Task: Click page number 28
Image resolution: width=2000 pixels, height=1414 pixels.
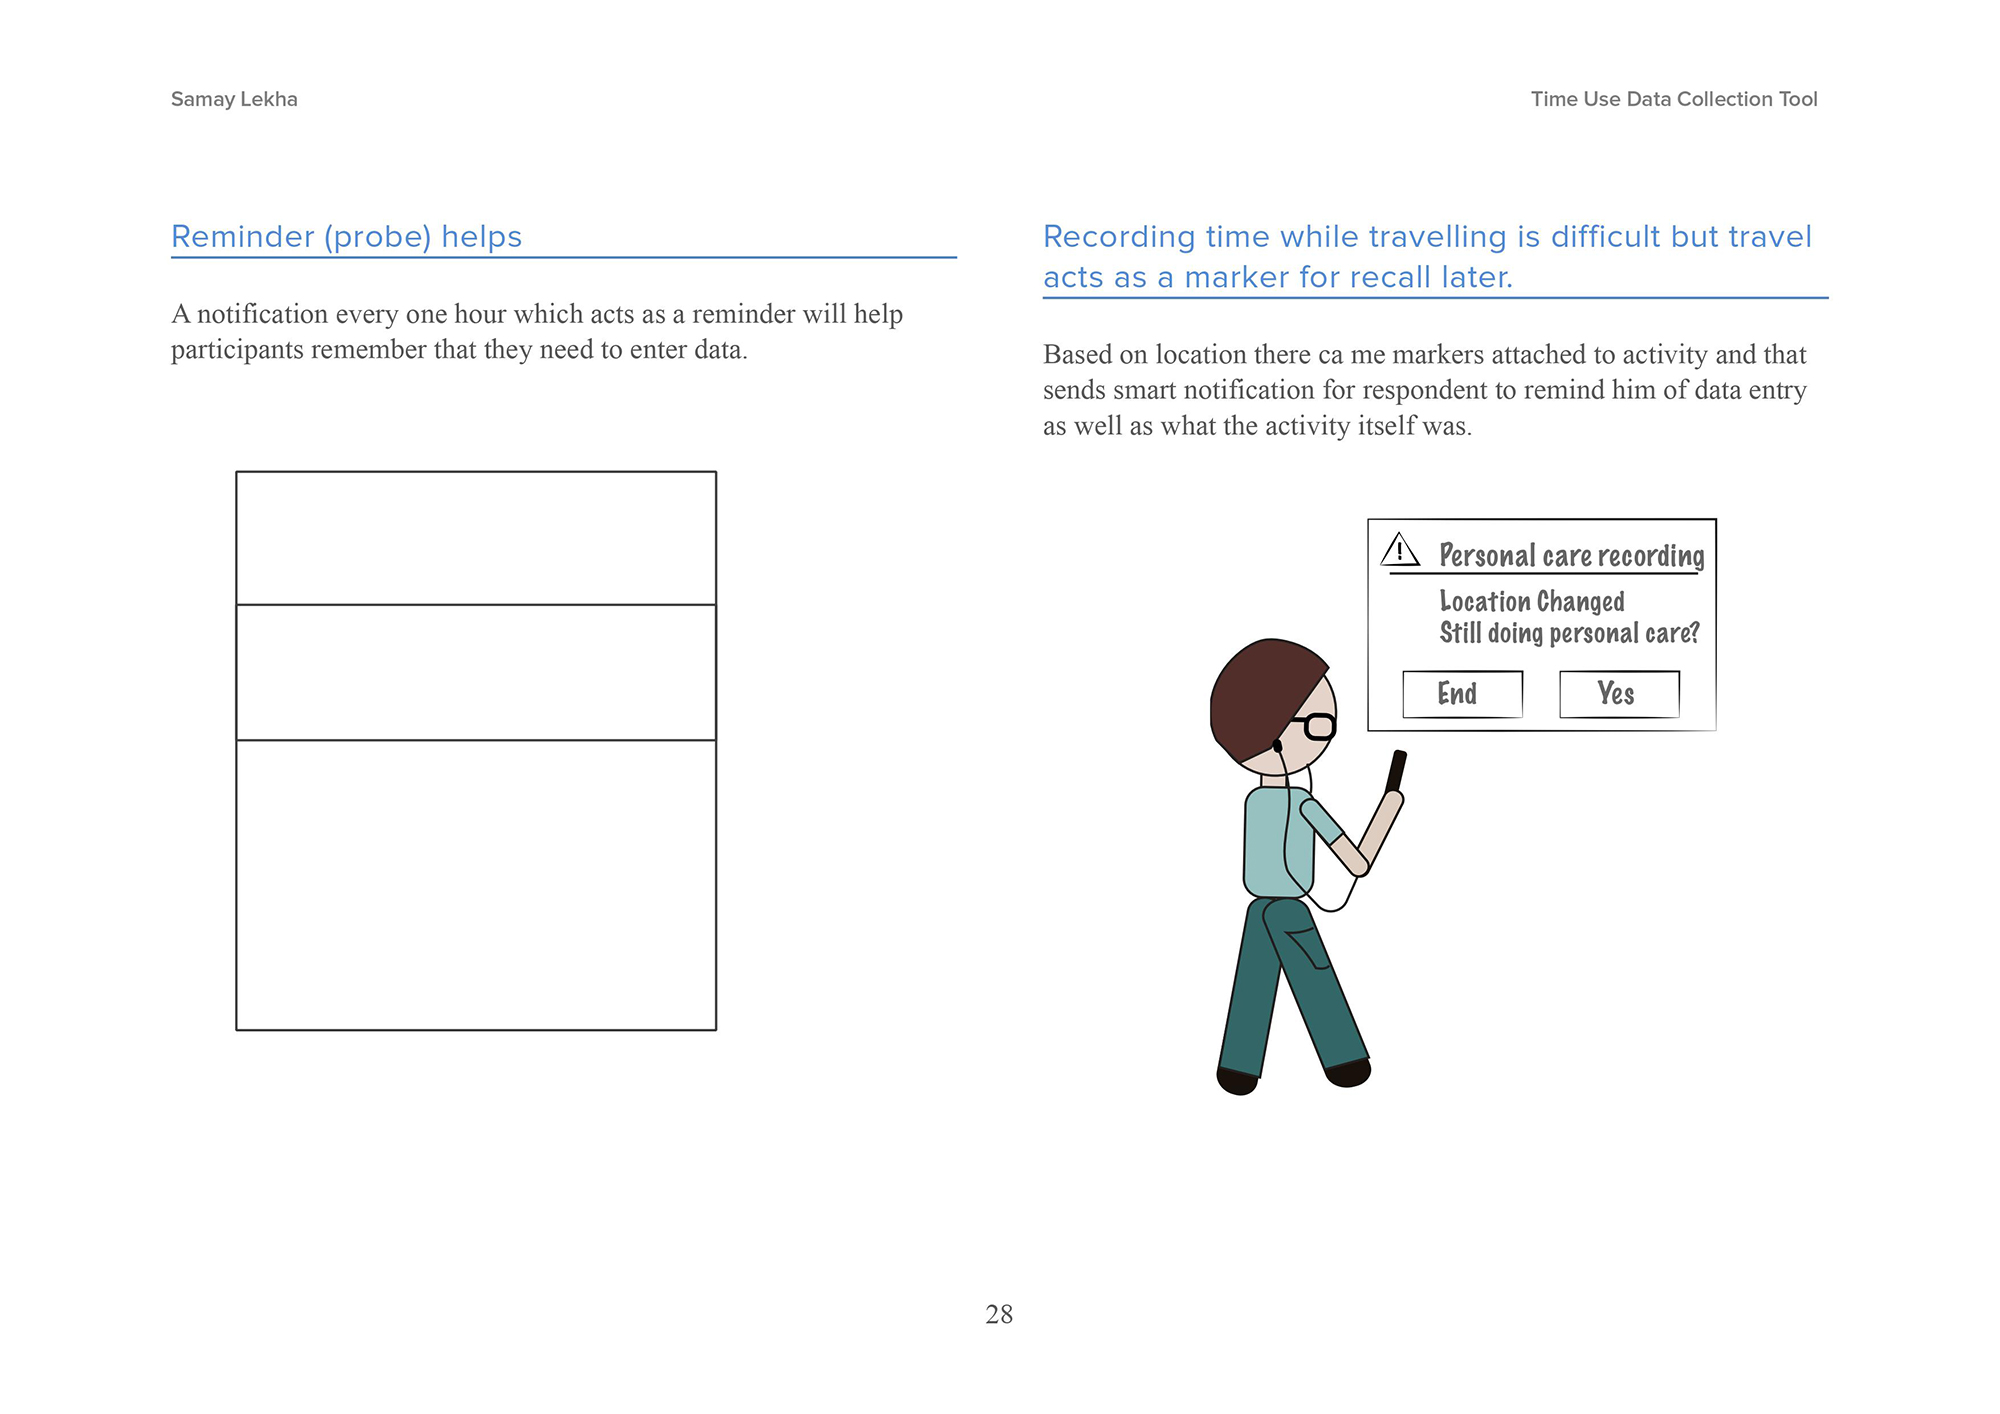Action: coord(998,1314)
